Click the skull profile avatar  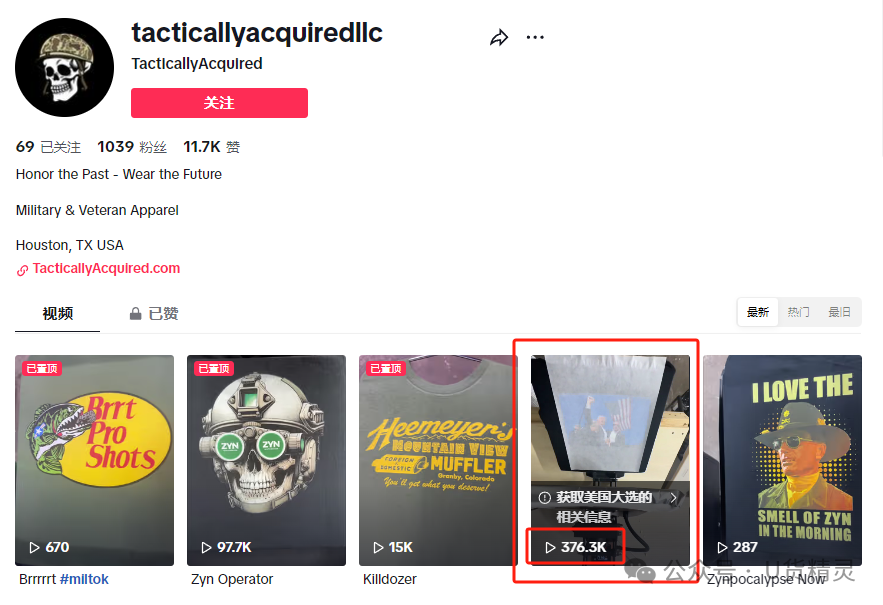pyautogui.click(x=64, y=68)
